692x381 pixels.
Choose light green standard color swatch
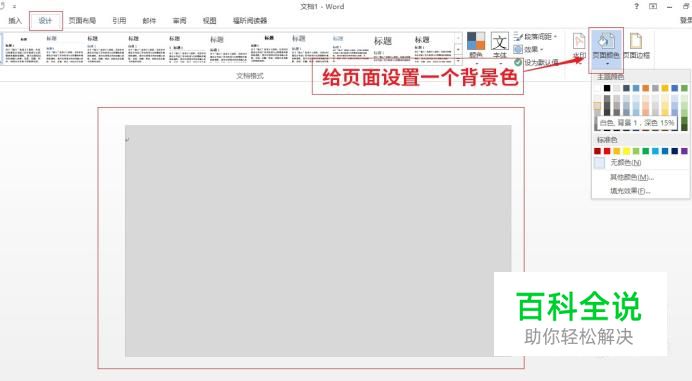click(636, 151)
